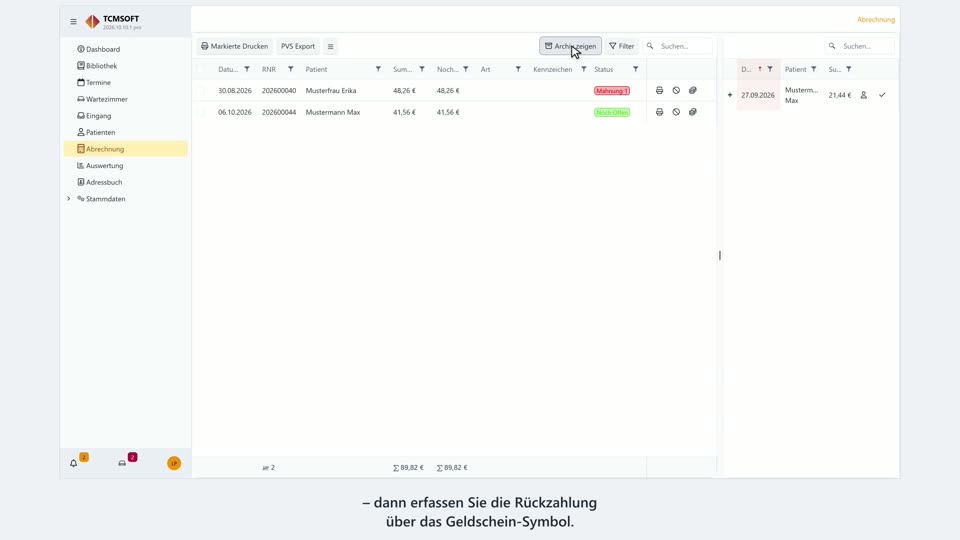960x540 pixels.
Task: Select the Mustermann Max cell in row 202600044
Action: click(x=332, y=112)
